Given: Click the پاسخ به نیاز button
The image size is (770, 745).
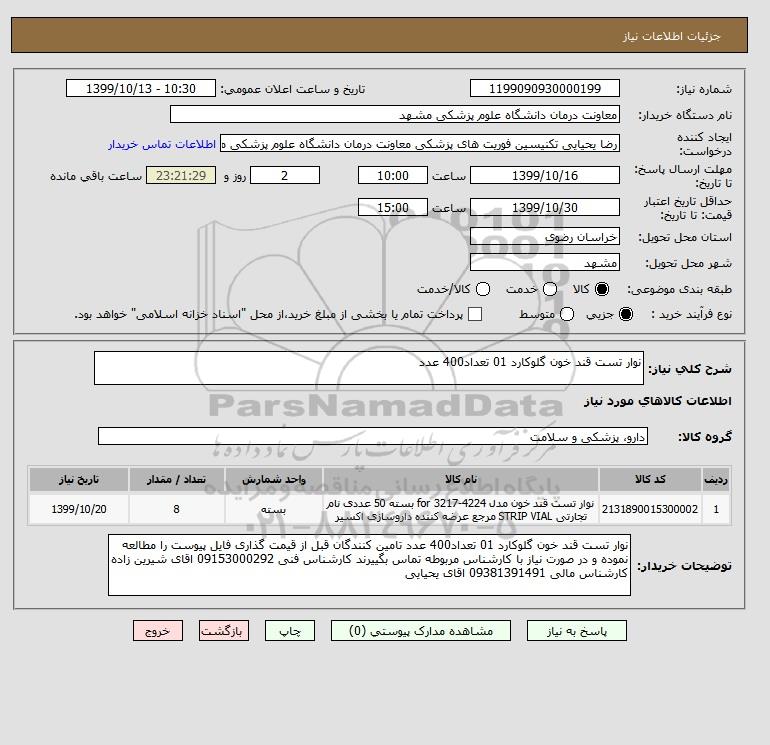Looking at the screenshot, I should [x=577, y=631].
